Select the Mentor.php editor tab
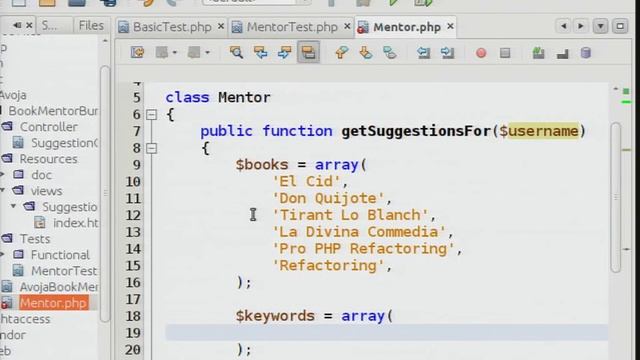This screenshot has width=640, height=360. tap(407, 27)
